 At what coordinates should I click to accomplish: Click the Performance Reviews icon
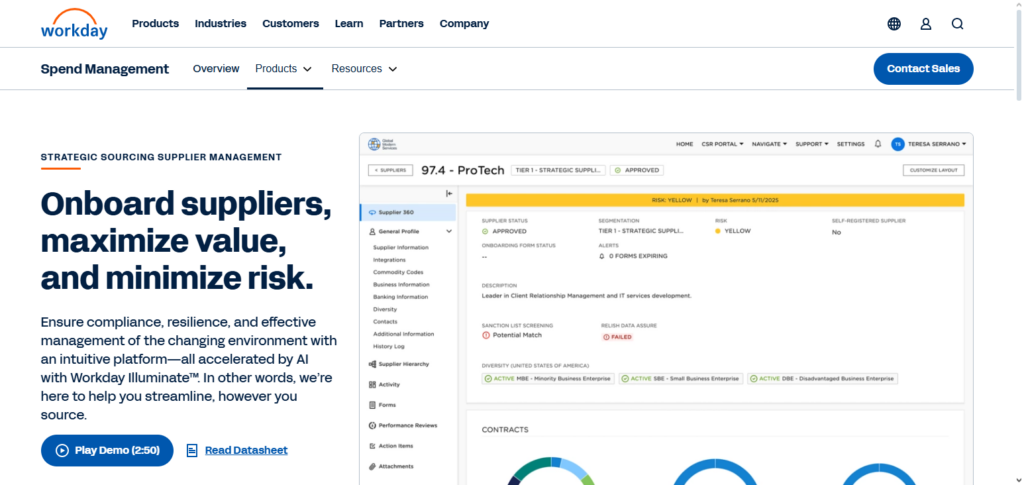372,426
